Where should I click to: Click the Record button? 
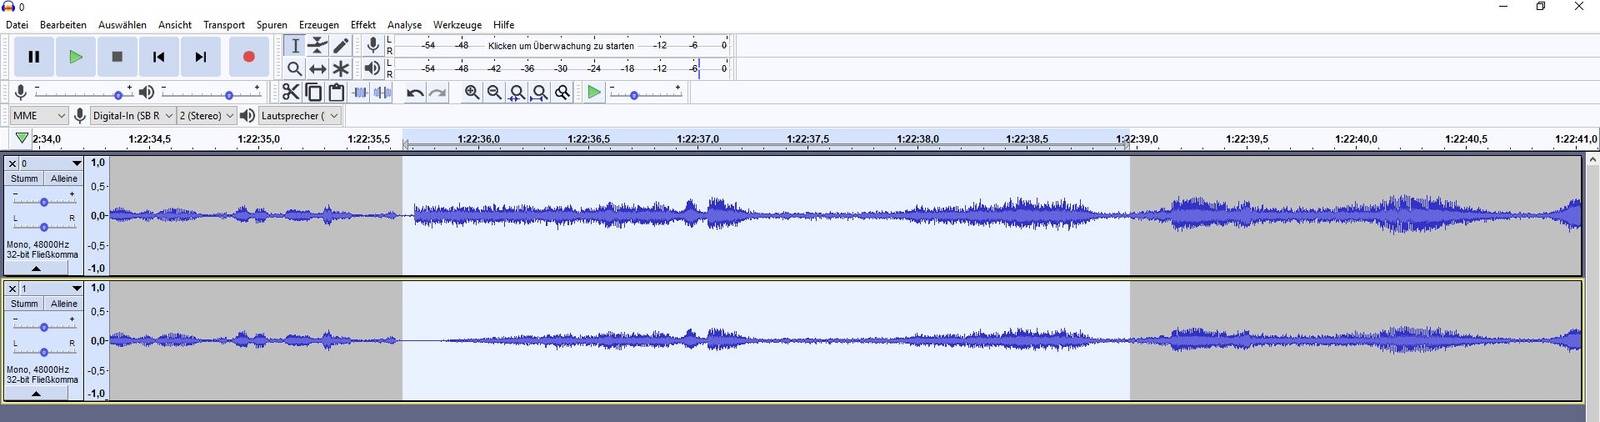tap(249, 57)
